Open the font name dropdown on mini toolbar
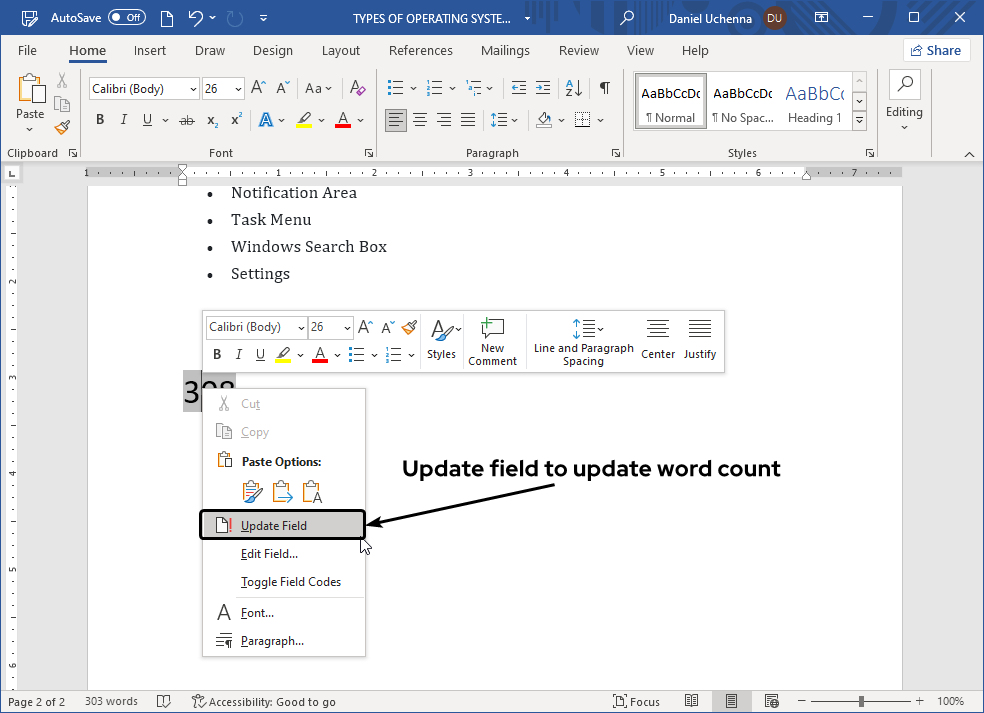Viewport: 984px width, 713px height. click(x=303, y=327)
